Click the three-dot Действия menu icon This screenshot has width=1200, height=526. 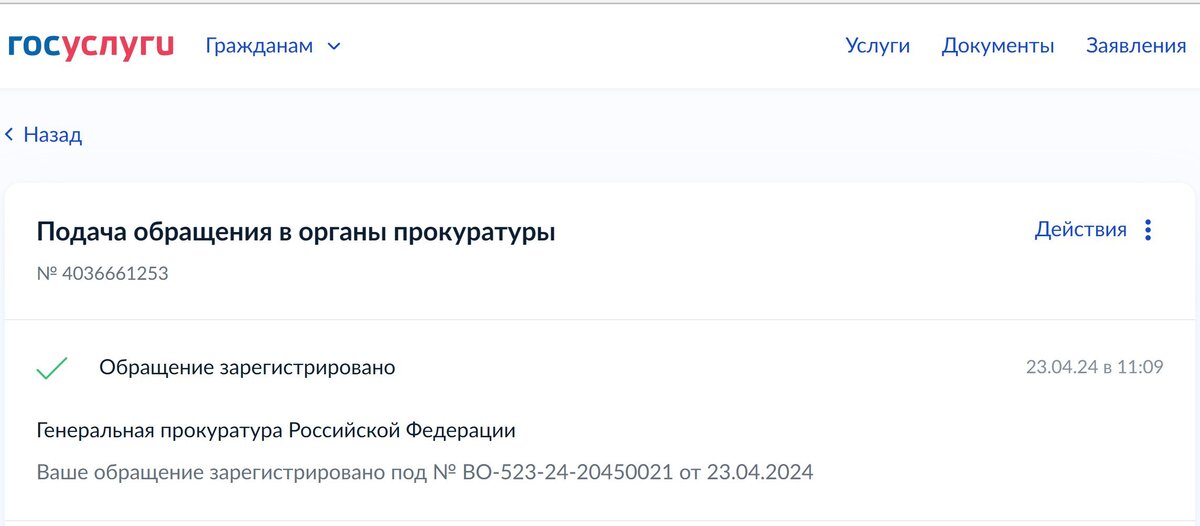1148,230
